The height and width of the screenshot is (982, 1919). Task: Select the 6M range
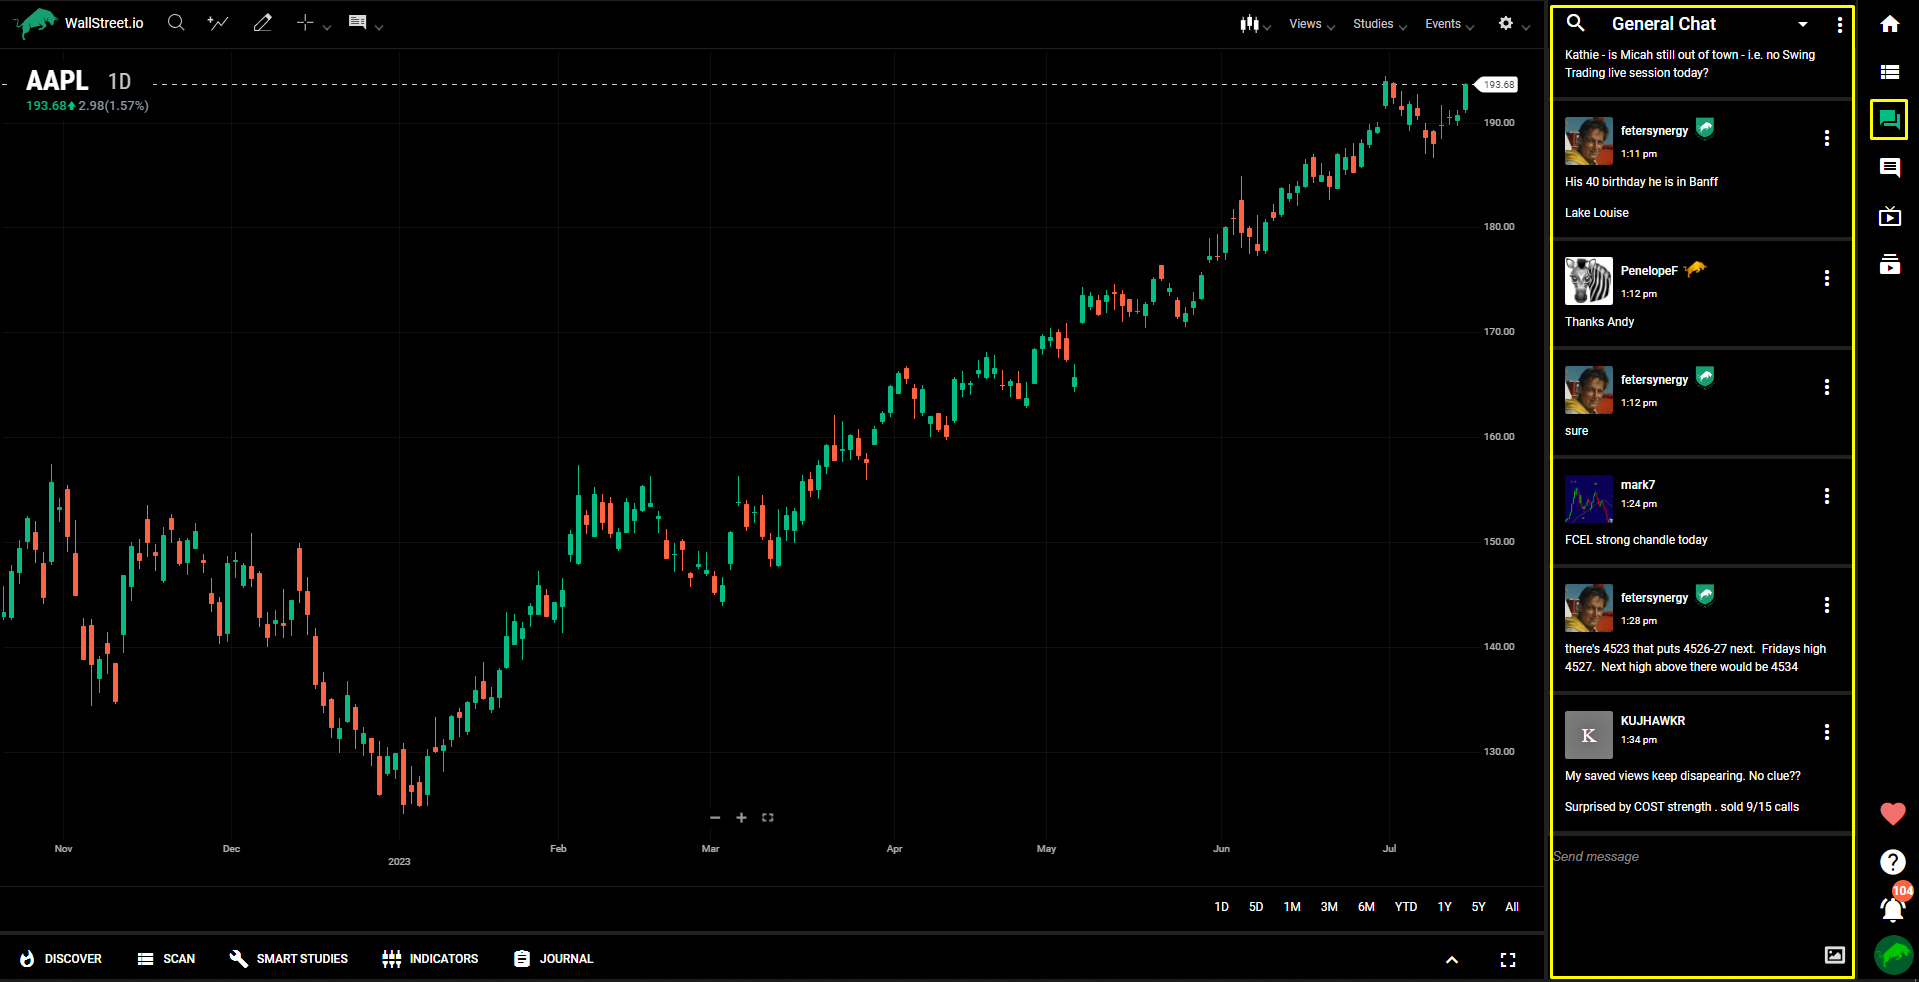click(1366, 907)
